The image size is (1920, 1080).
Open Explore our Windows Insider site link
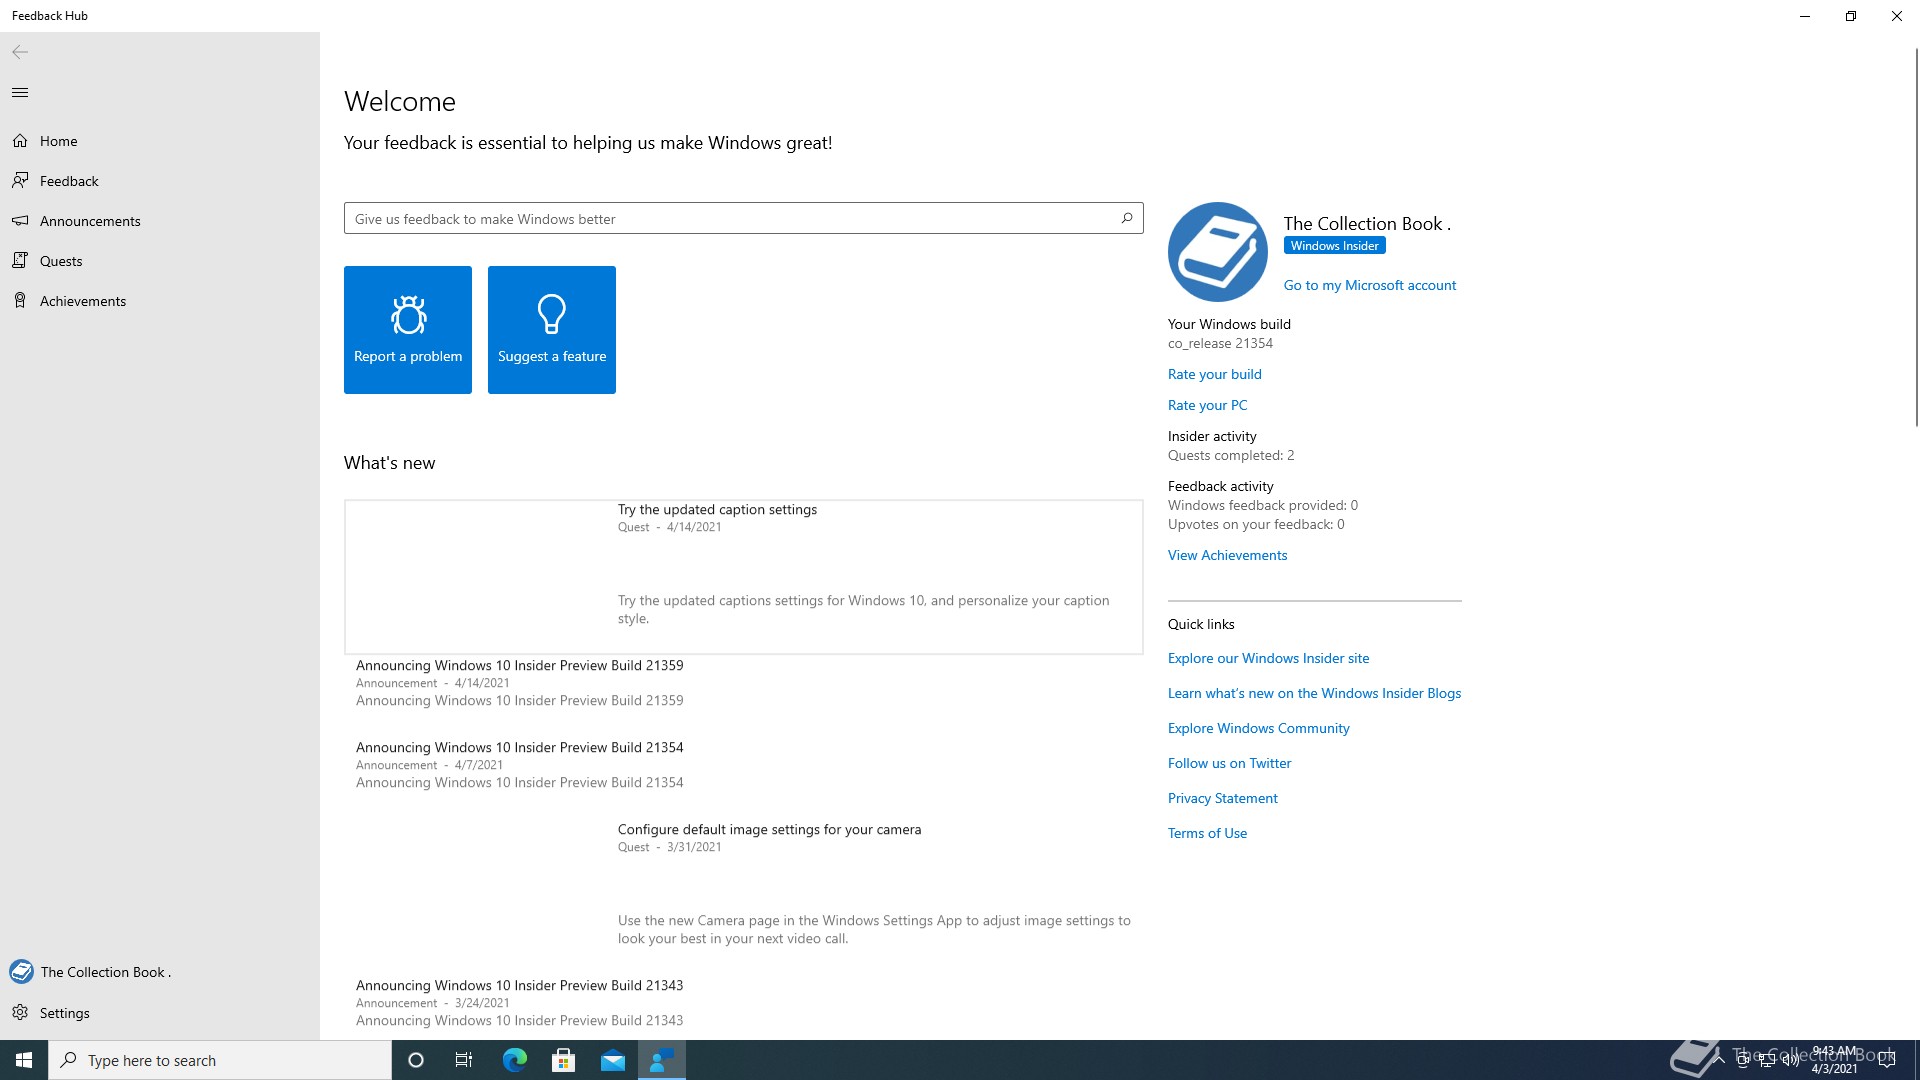1269,658
